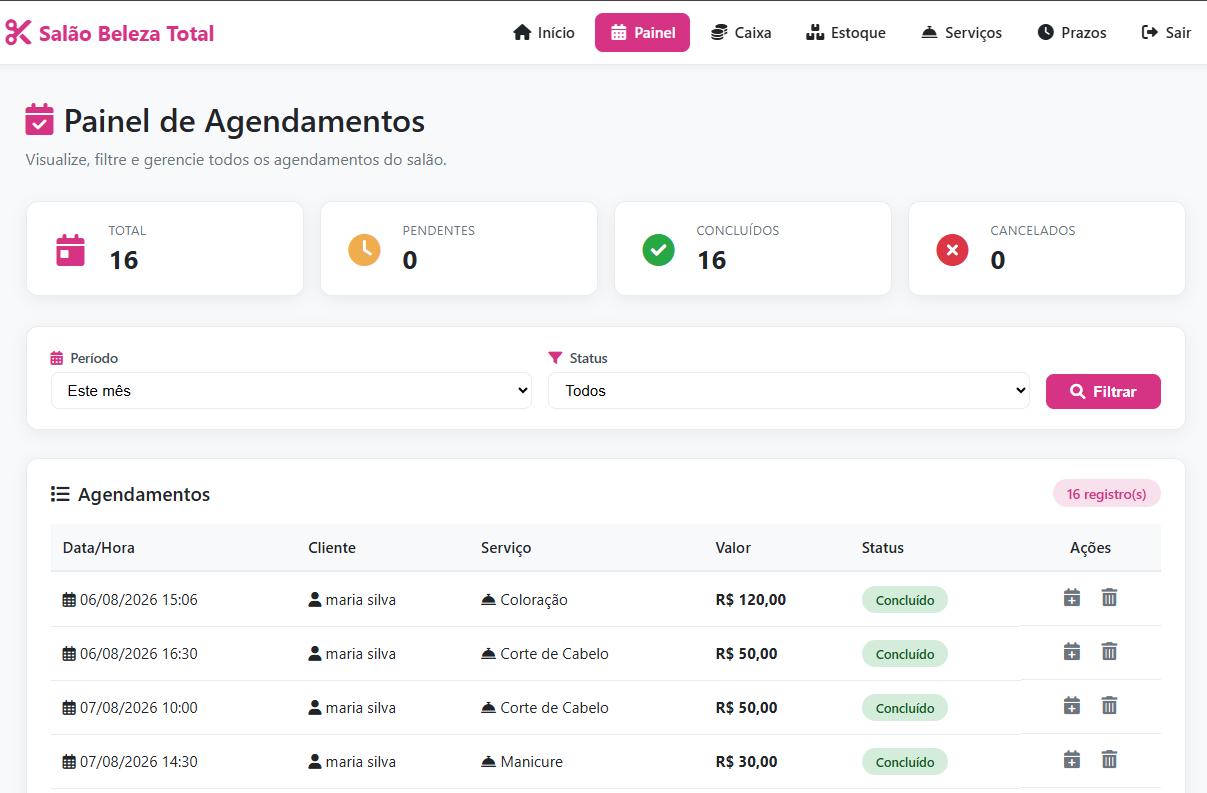Click the Salão Beleza Total brand link
1207x793 pixels.
(110, 33)
